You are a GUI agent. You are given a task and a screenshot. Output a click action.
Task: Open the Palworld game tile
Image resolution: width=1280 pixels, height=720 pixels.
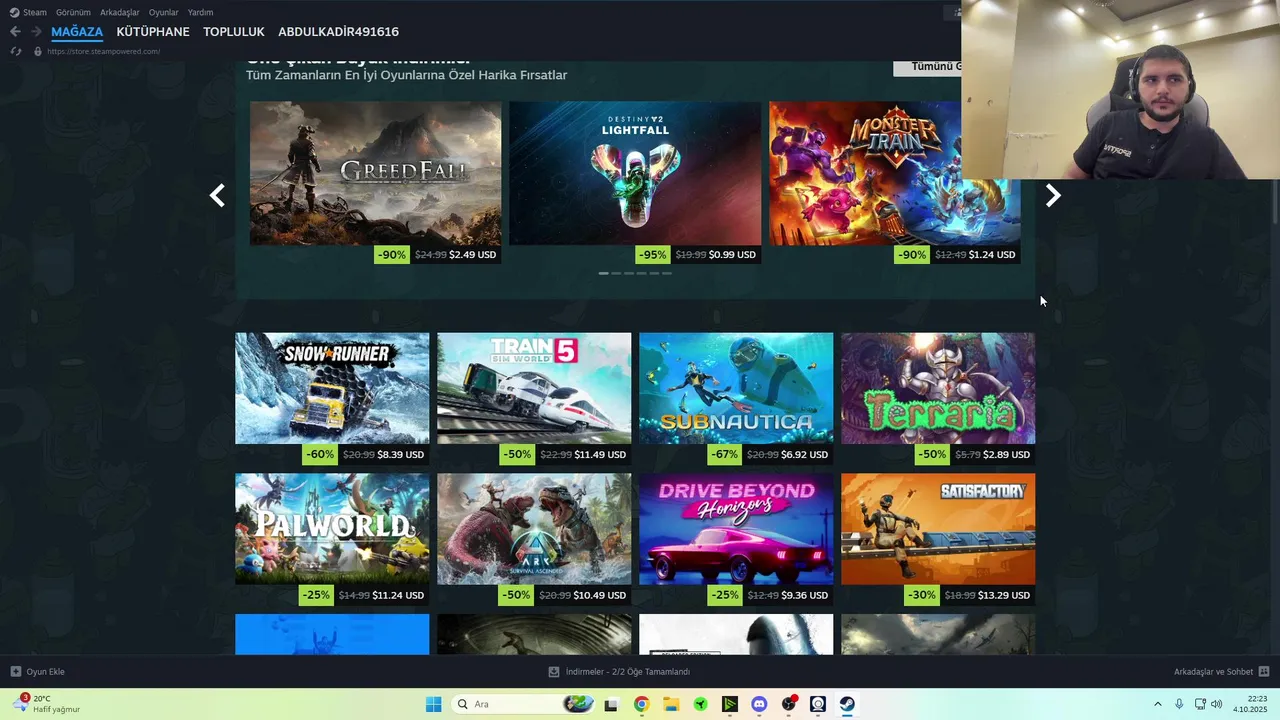coord(332,529)
